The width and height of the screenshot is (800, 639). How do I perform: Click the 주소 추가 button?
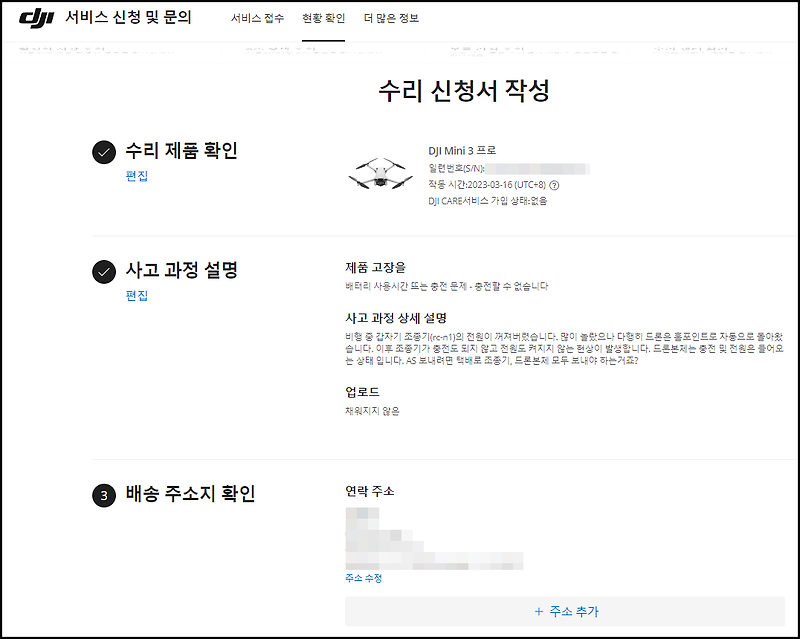point(565,611)
